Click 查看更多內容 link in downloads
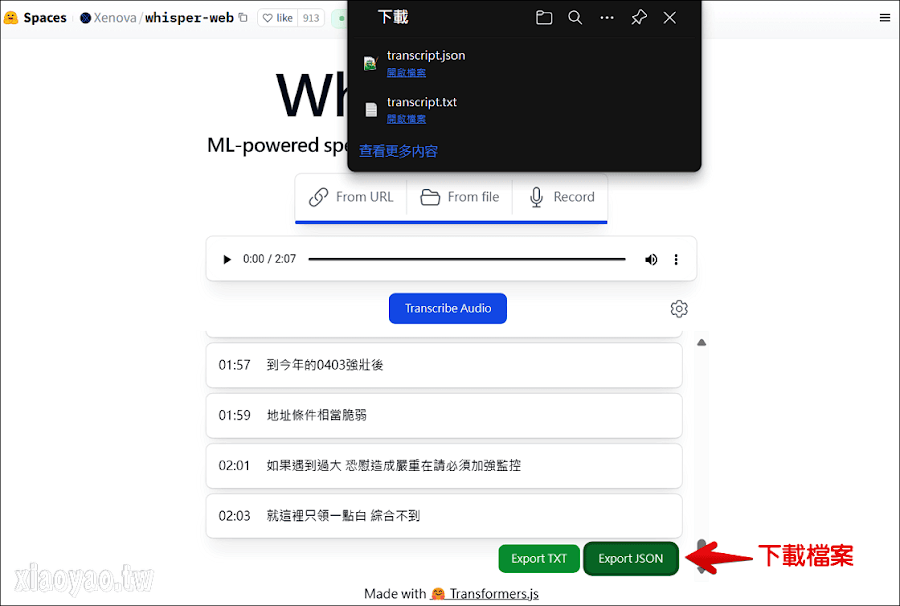 pos(398,151)
